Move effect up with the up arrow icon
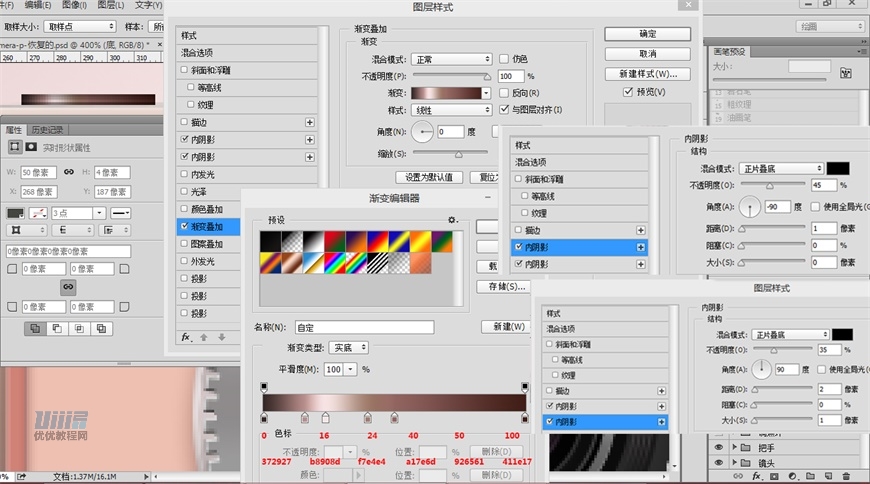Screen dimensions: 870x484 pyautogui.click(x=204, y=337)
